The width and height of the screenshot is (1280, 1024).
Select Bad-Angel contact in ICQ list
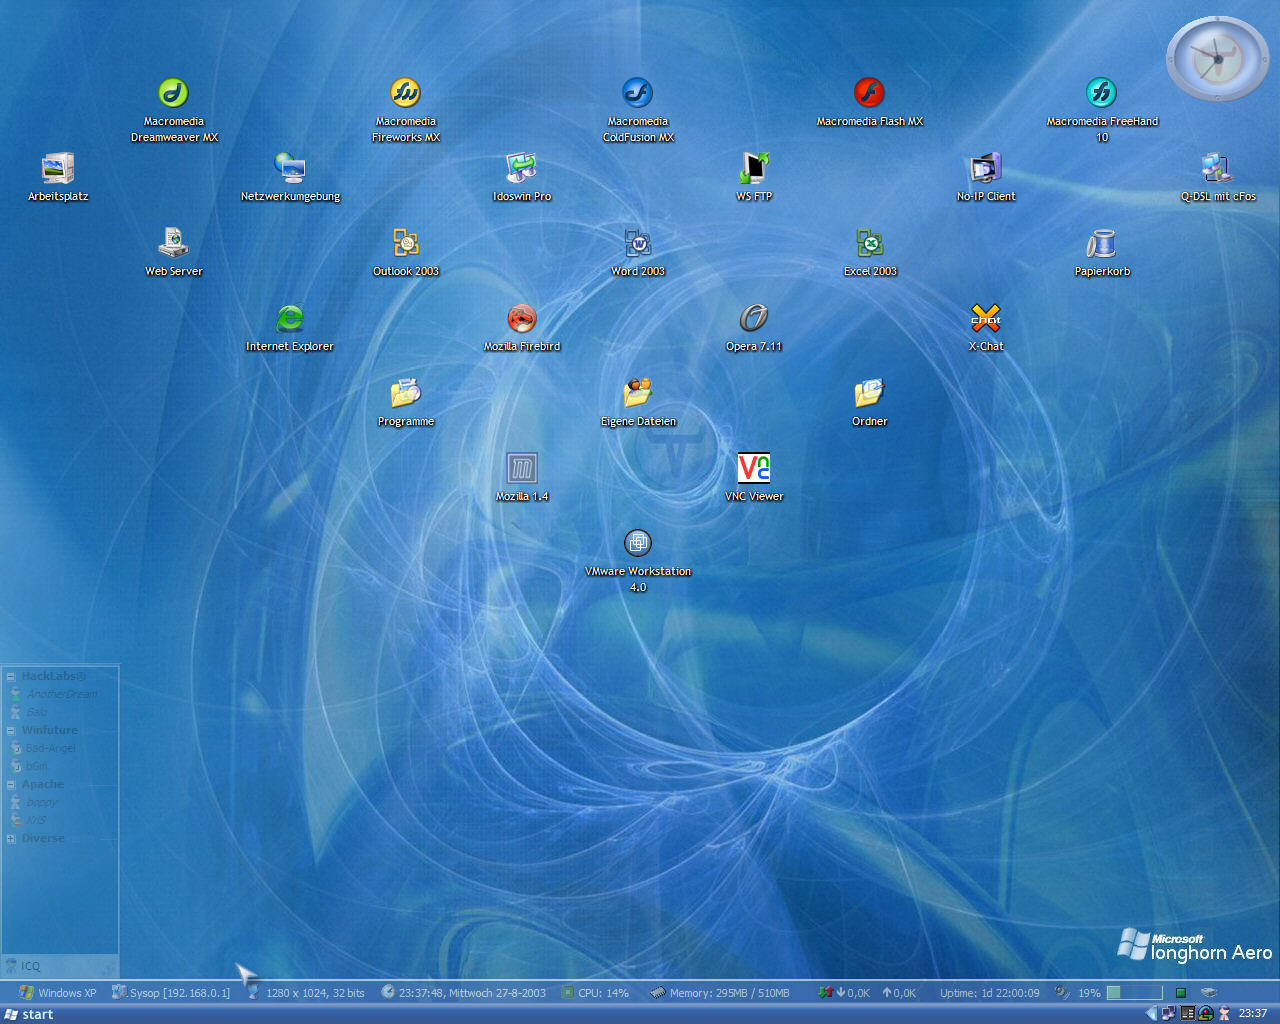(50, 749)
